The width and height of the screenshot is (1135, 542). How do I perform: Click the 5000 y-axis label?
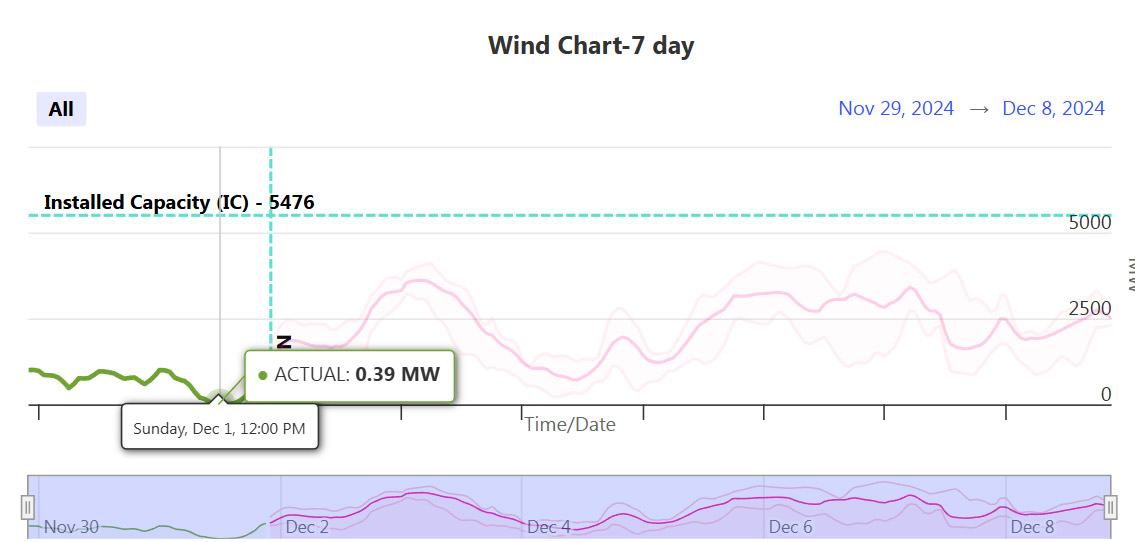(1089, 223)
